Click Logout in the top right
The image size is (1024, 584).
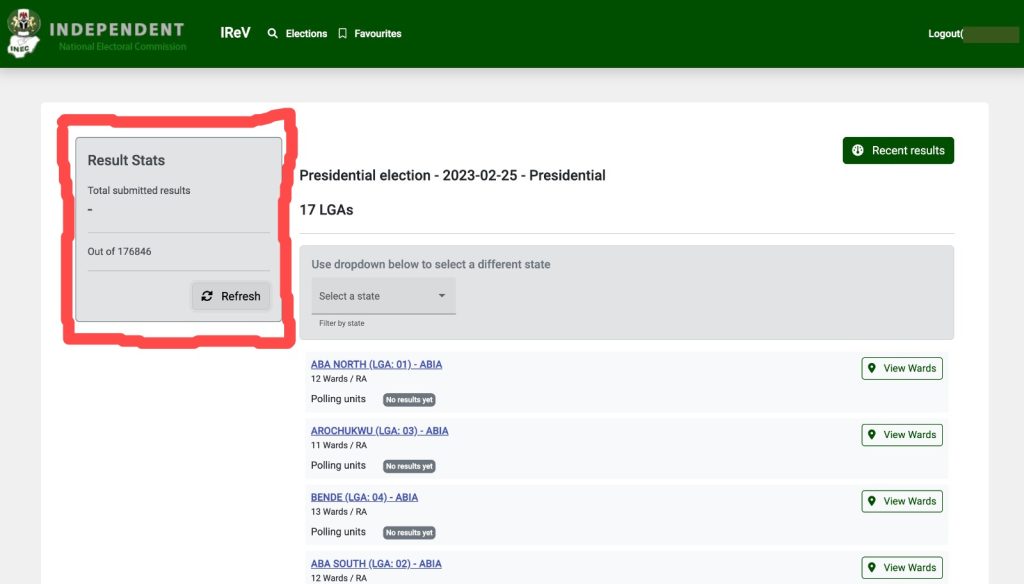pyautogui.click(x=944, y=34)
